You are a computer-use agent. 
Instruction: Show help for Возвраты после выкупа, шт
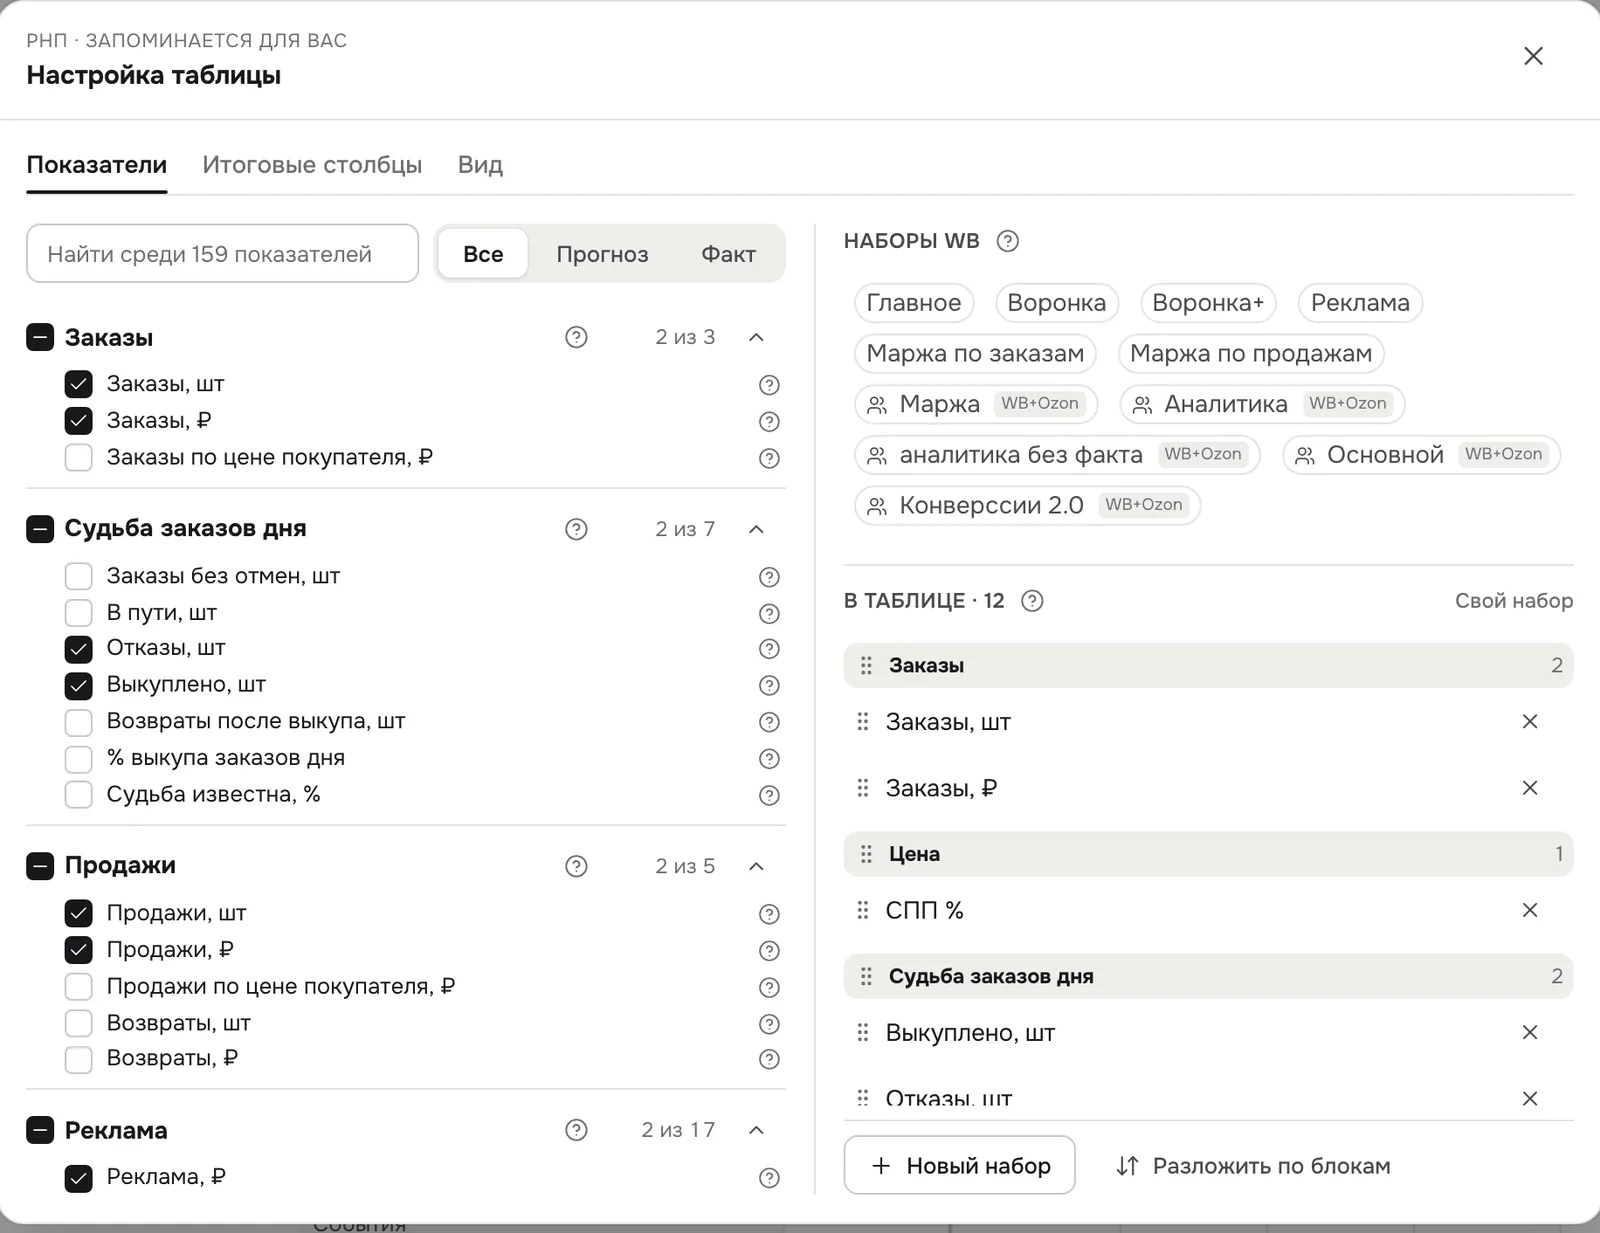point(769,722)
